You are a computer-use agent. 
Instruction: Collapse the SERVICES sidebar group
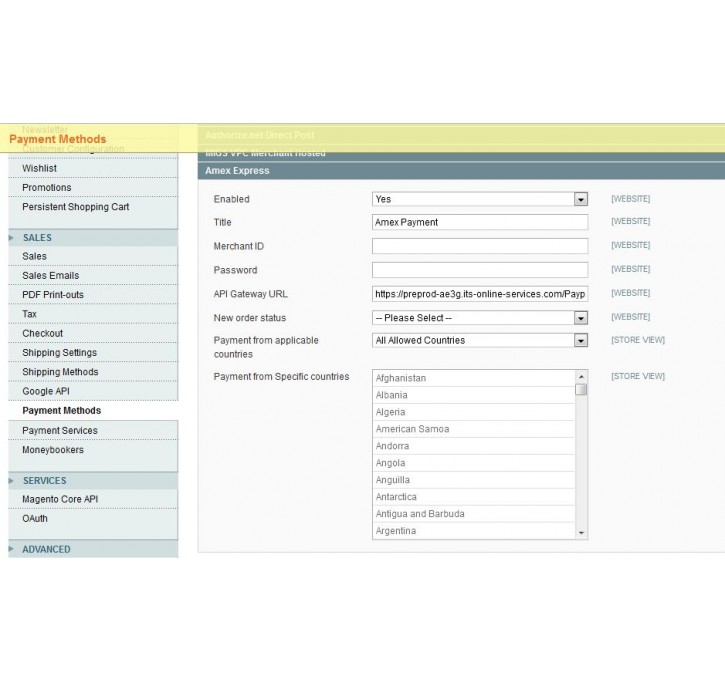(92, 481)
